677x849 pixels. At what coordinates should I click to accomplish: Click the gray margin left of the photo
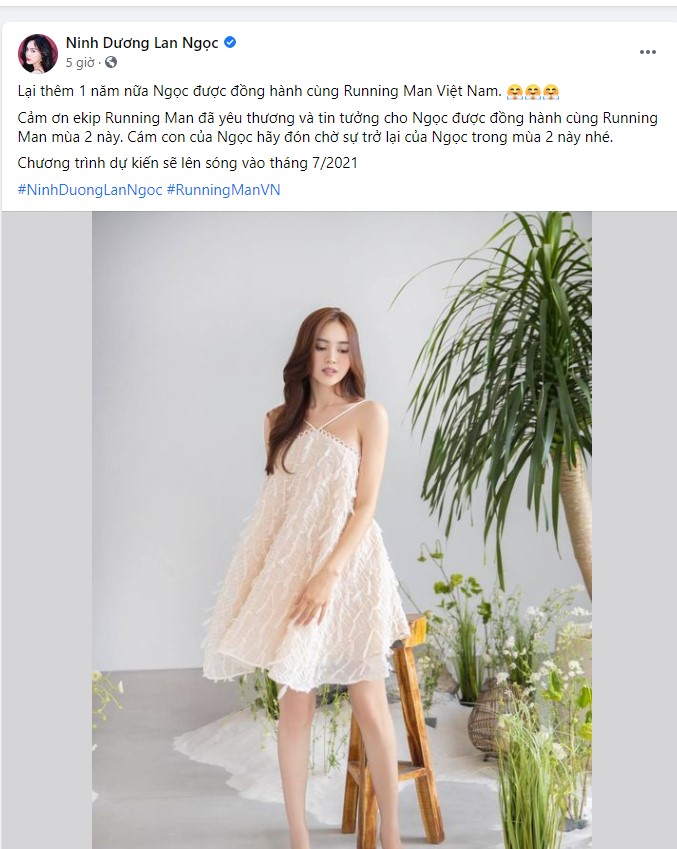tap(47, 530)
